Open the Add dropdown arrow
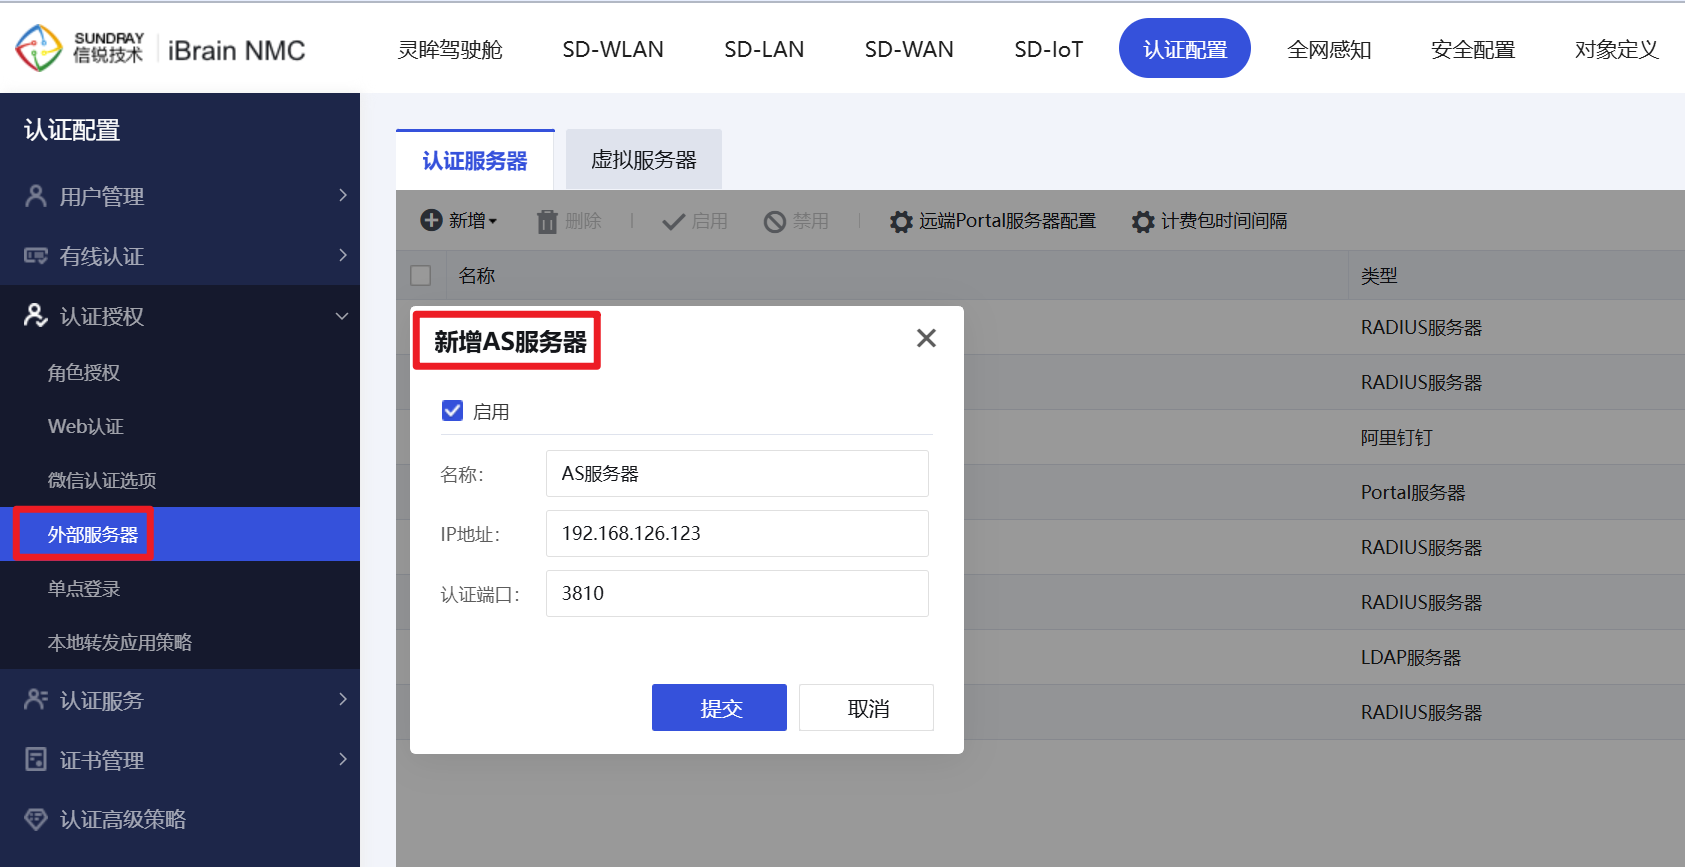This screenshot has width=1685, height=867. pos(493,221)
